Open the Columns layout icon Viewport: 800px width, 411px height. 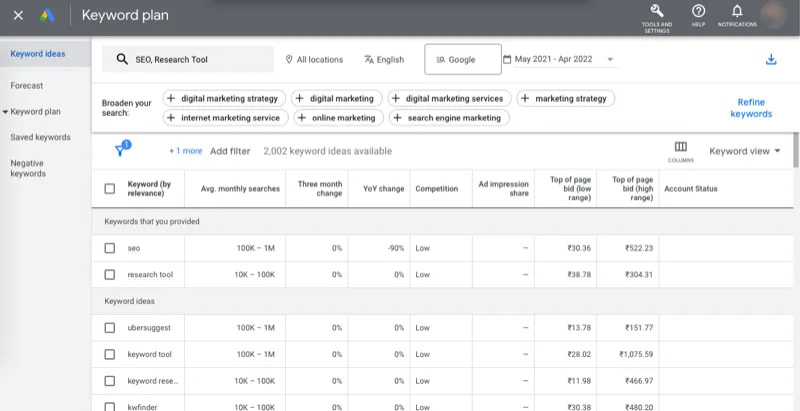tap(680, 148)
